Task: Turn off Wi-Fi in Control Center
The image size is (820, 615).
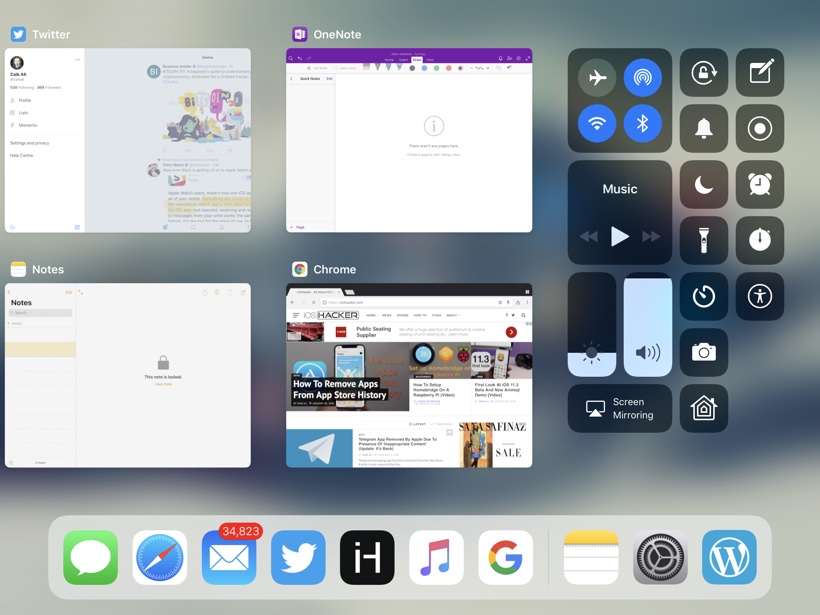Action: [597, 123]
